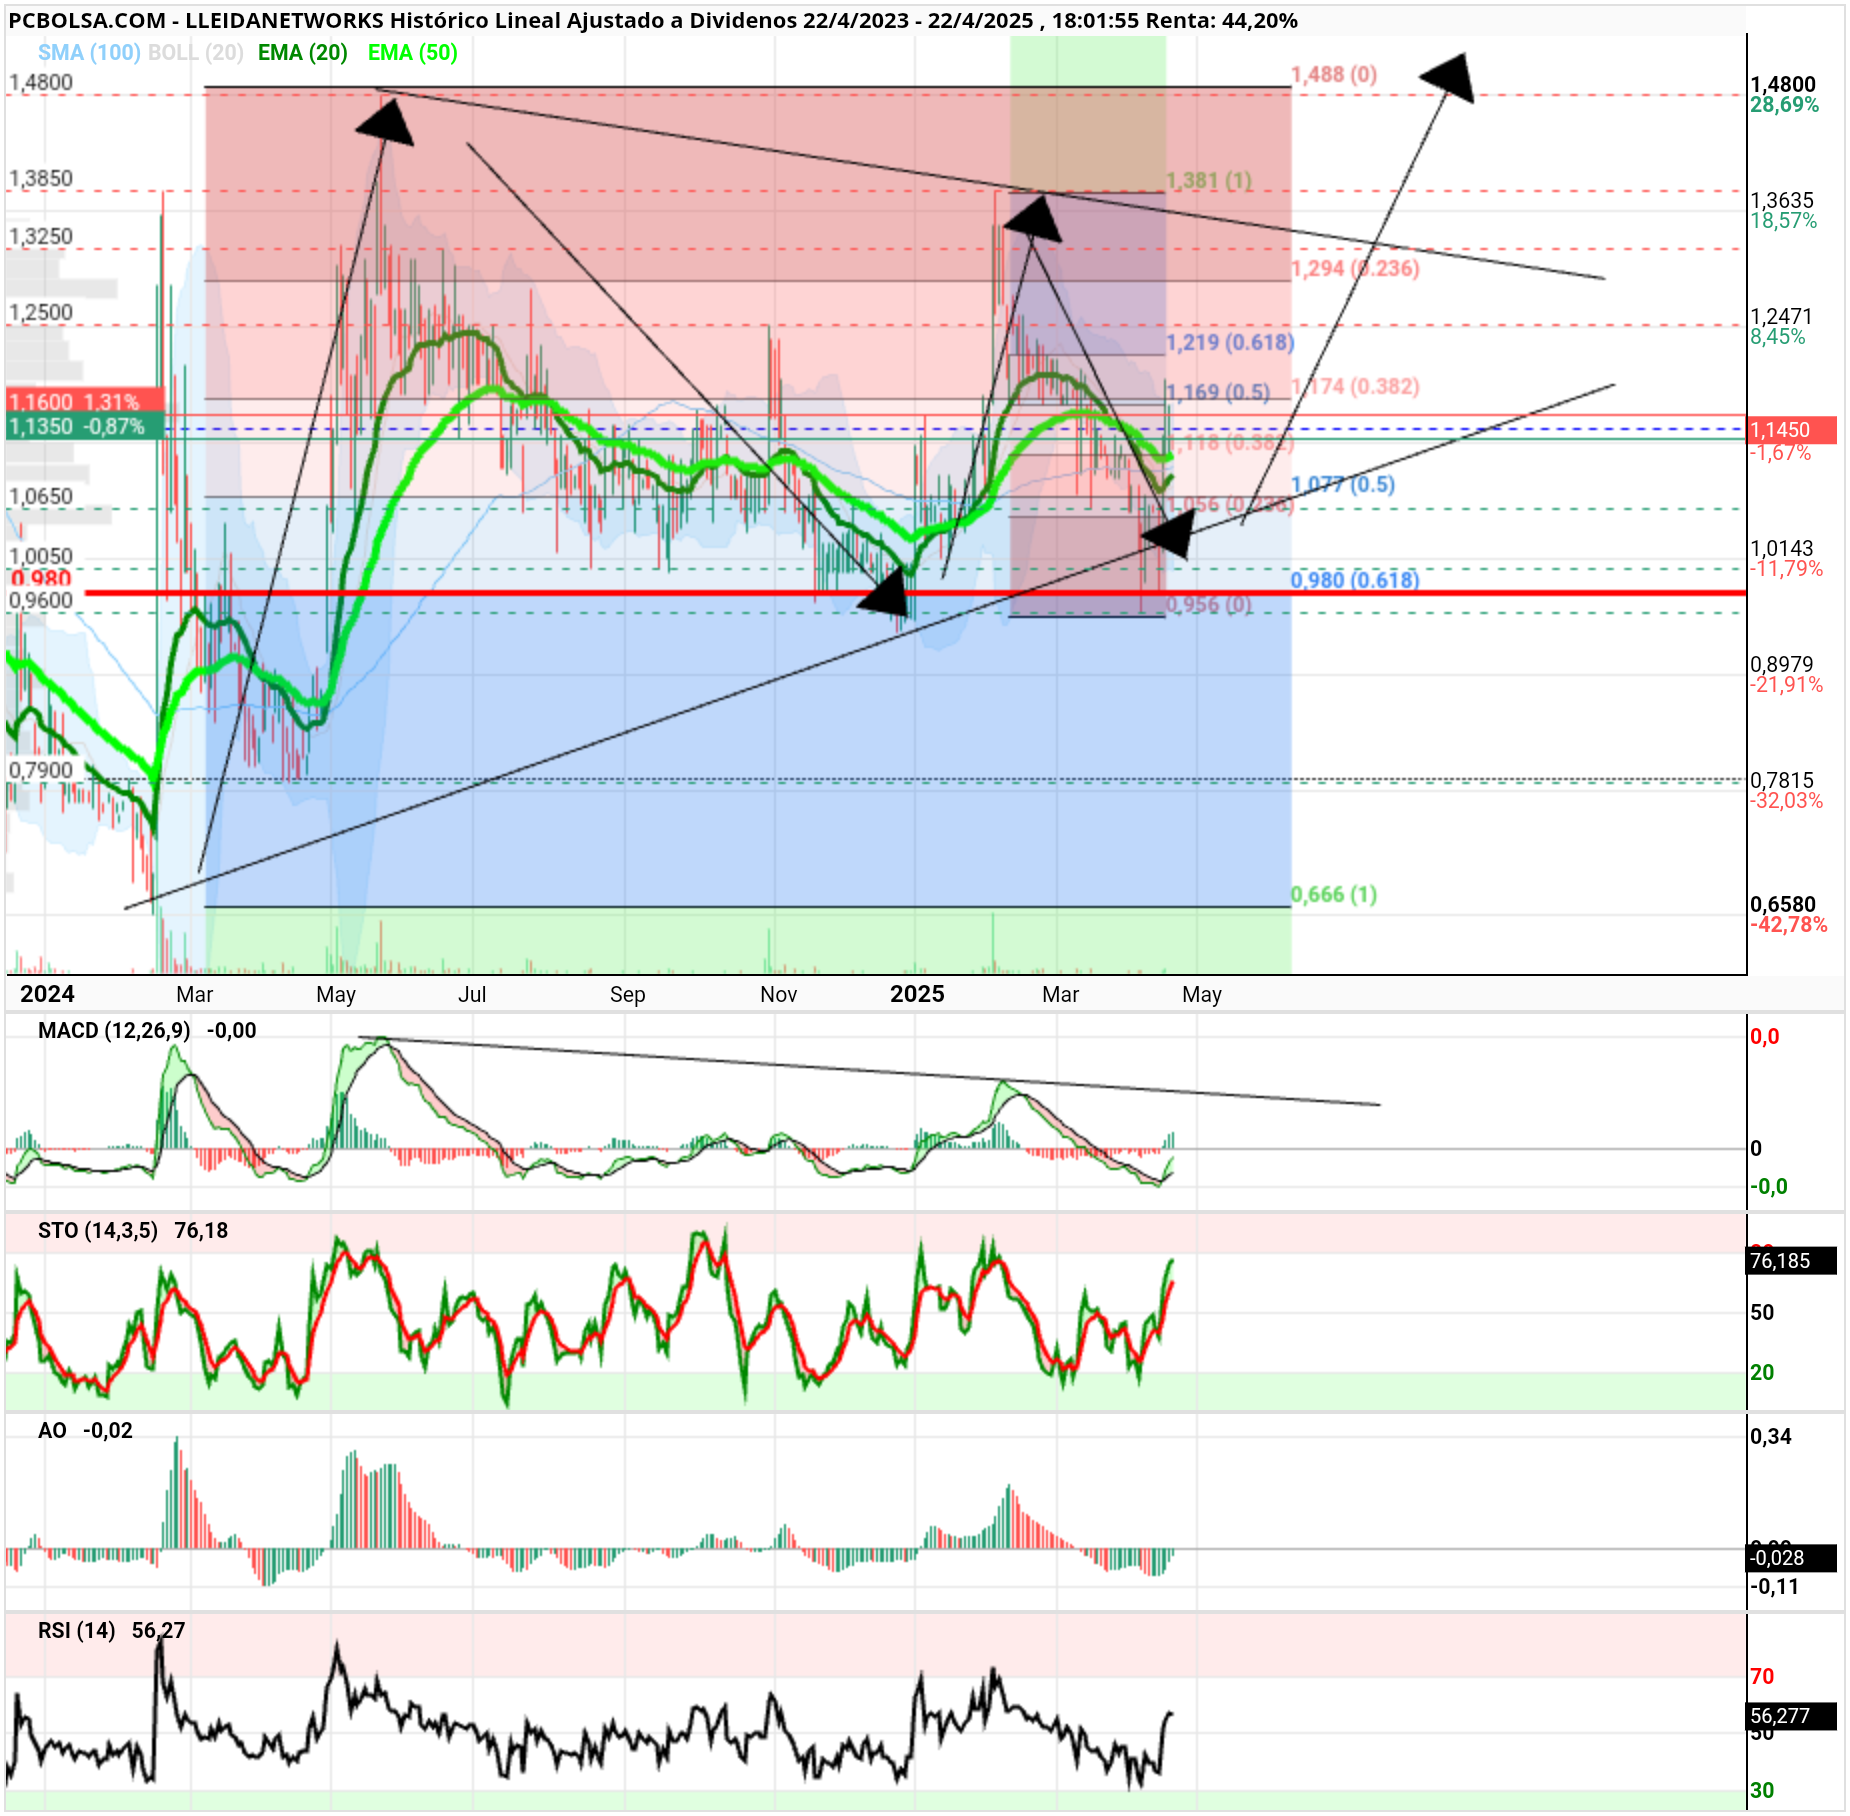Click the -11,79% percentage label
1850x1816 pixels.
click(1787, 569)
